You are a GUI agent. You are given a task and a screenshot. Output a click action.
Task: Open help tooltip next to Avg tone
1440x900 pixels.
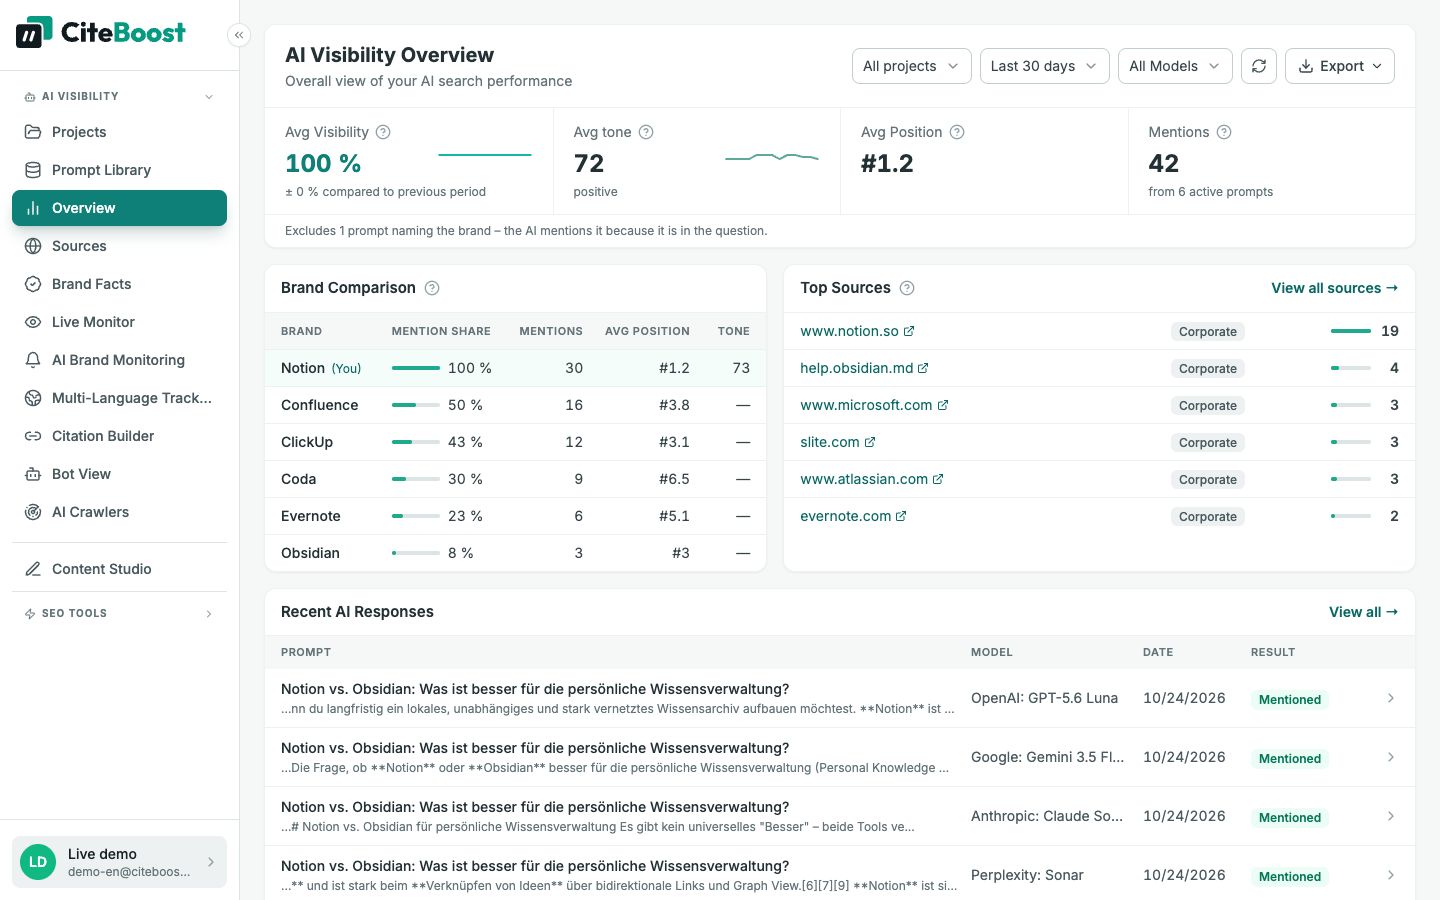(646, 132)
